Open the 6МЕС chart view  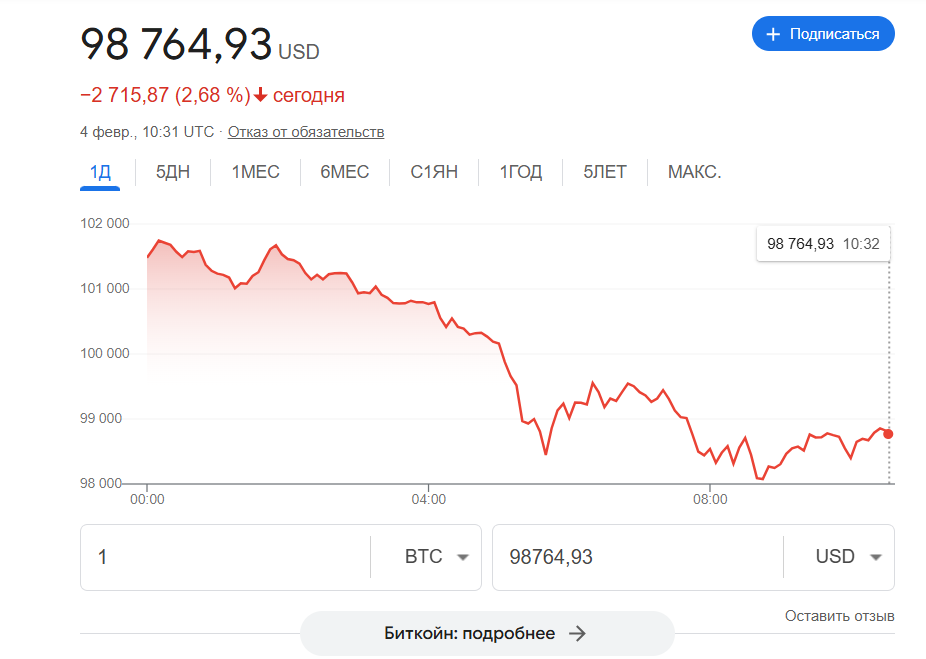coord(344,171)
